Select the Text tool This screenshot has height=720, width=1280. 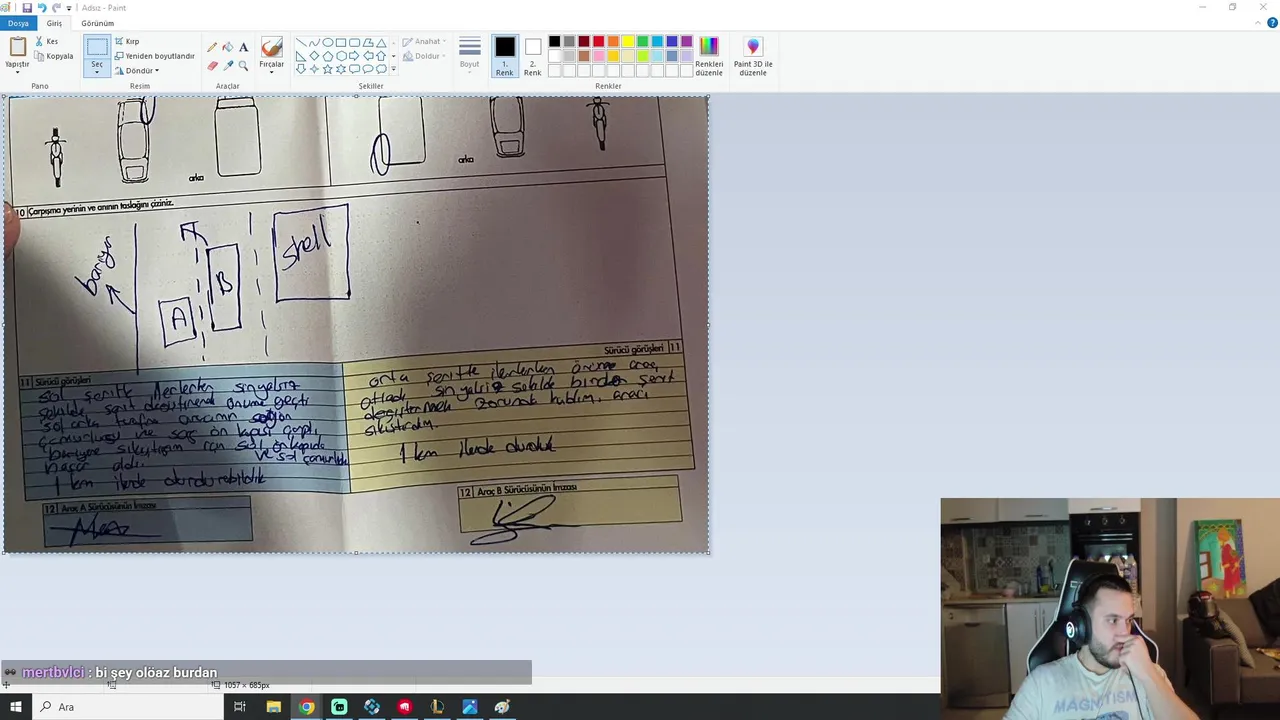tap(243, 47)
